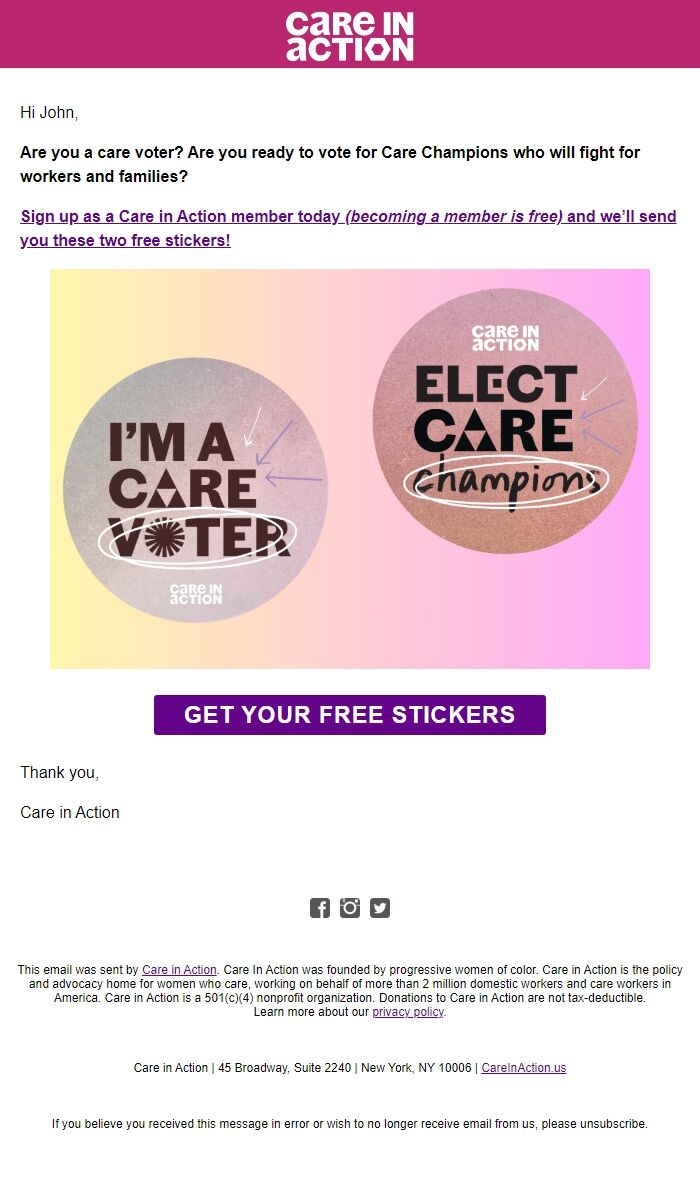The height and width of the screenshot is (1179, 700).
Task: Open the 'Sign up as a Care in Action member' link
Action: tap(348, 228)
